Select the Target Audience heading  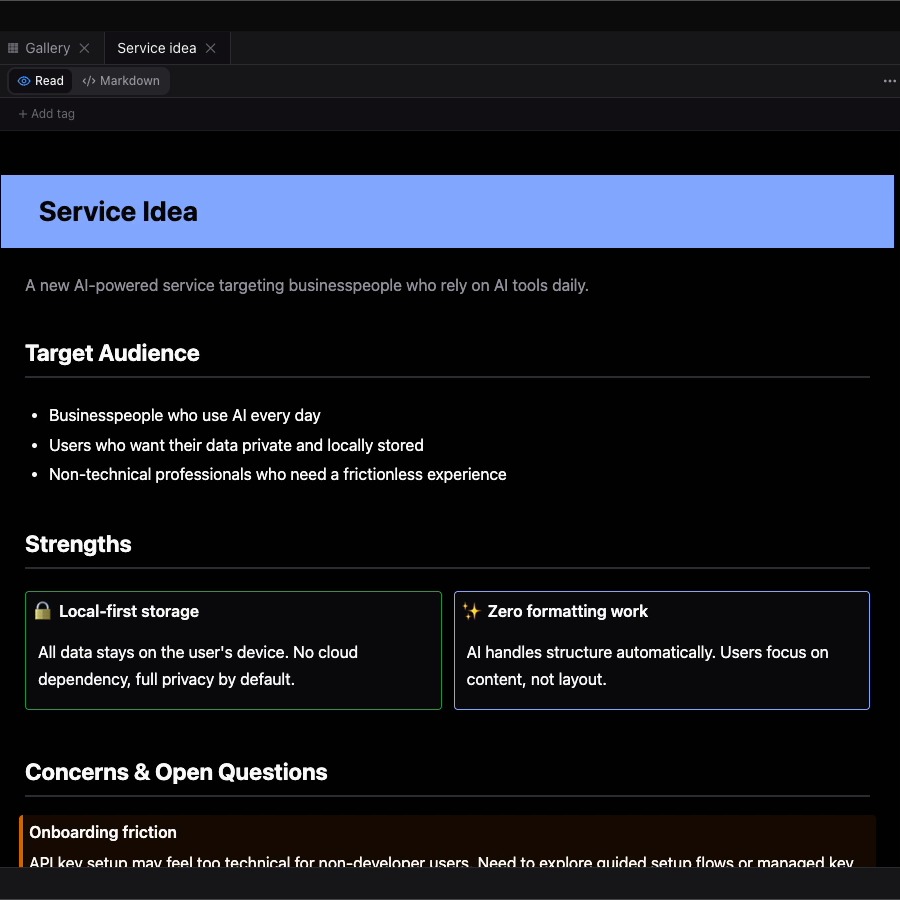112,353
